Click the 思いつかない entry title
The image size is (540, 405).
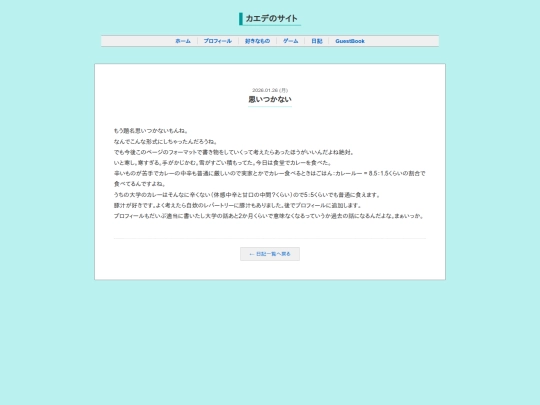pos(270,99)
